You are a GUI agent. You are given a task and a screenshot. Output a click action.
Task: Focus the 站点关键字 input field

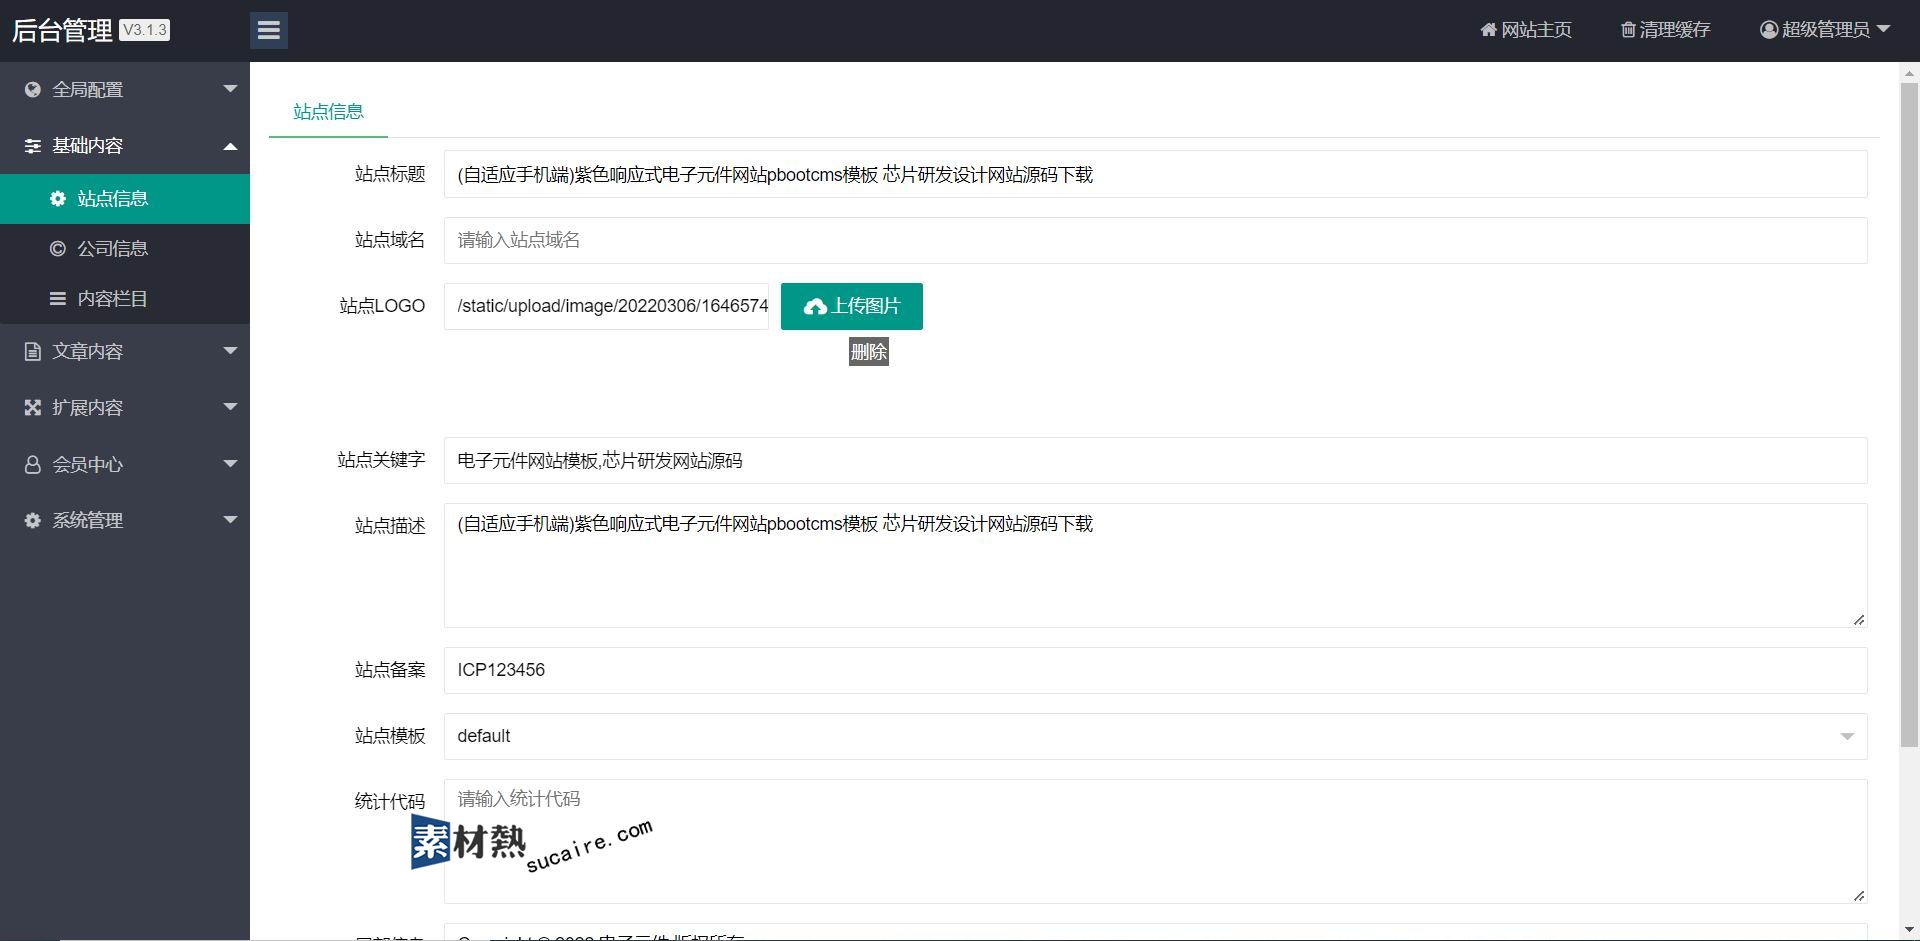(1155, 461)
